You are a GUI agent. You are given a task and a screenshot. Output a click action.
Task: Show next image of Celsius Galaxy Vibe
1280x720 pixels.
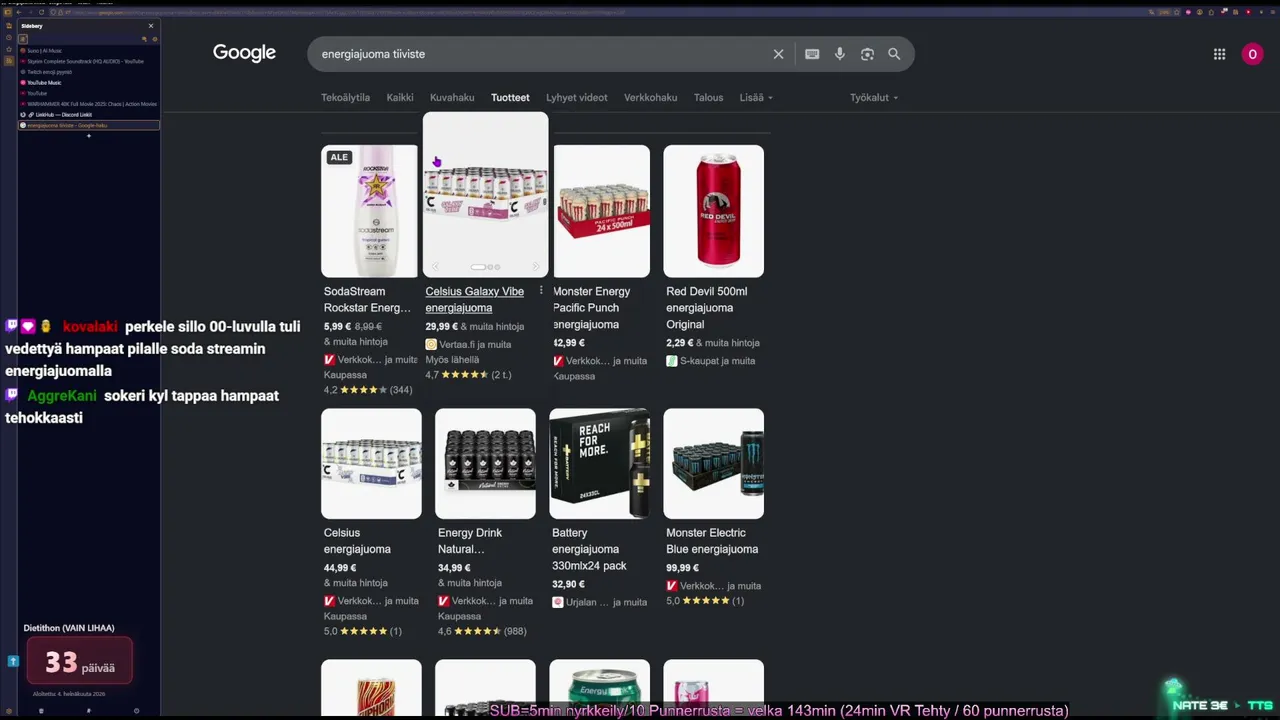(536, 267)
